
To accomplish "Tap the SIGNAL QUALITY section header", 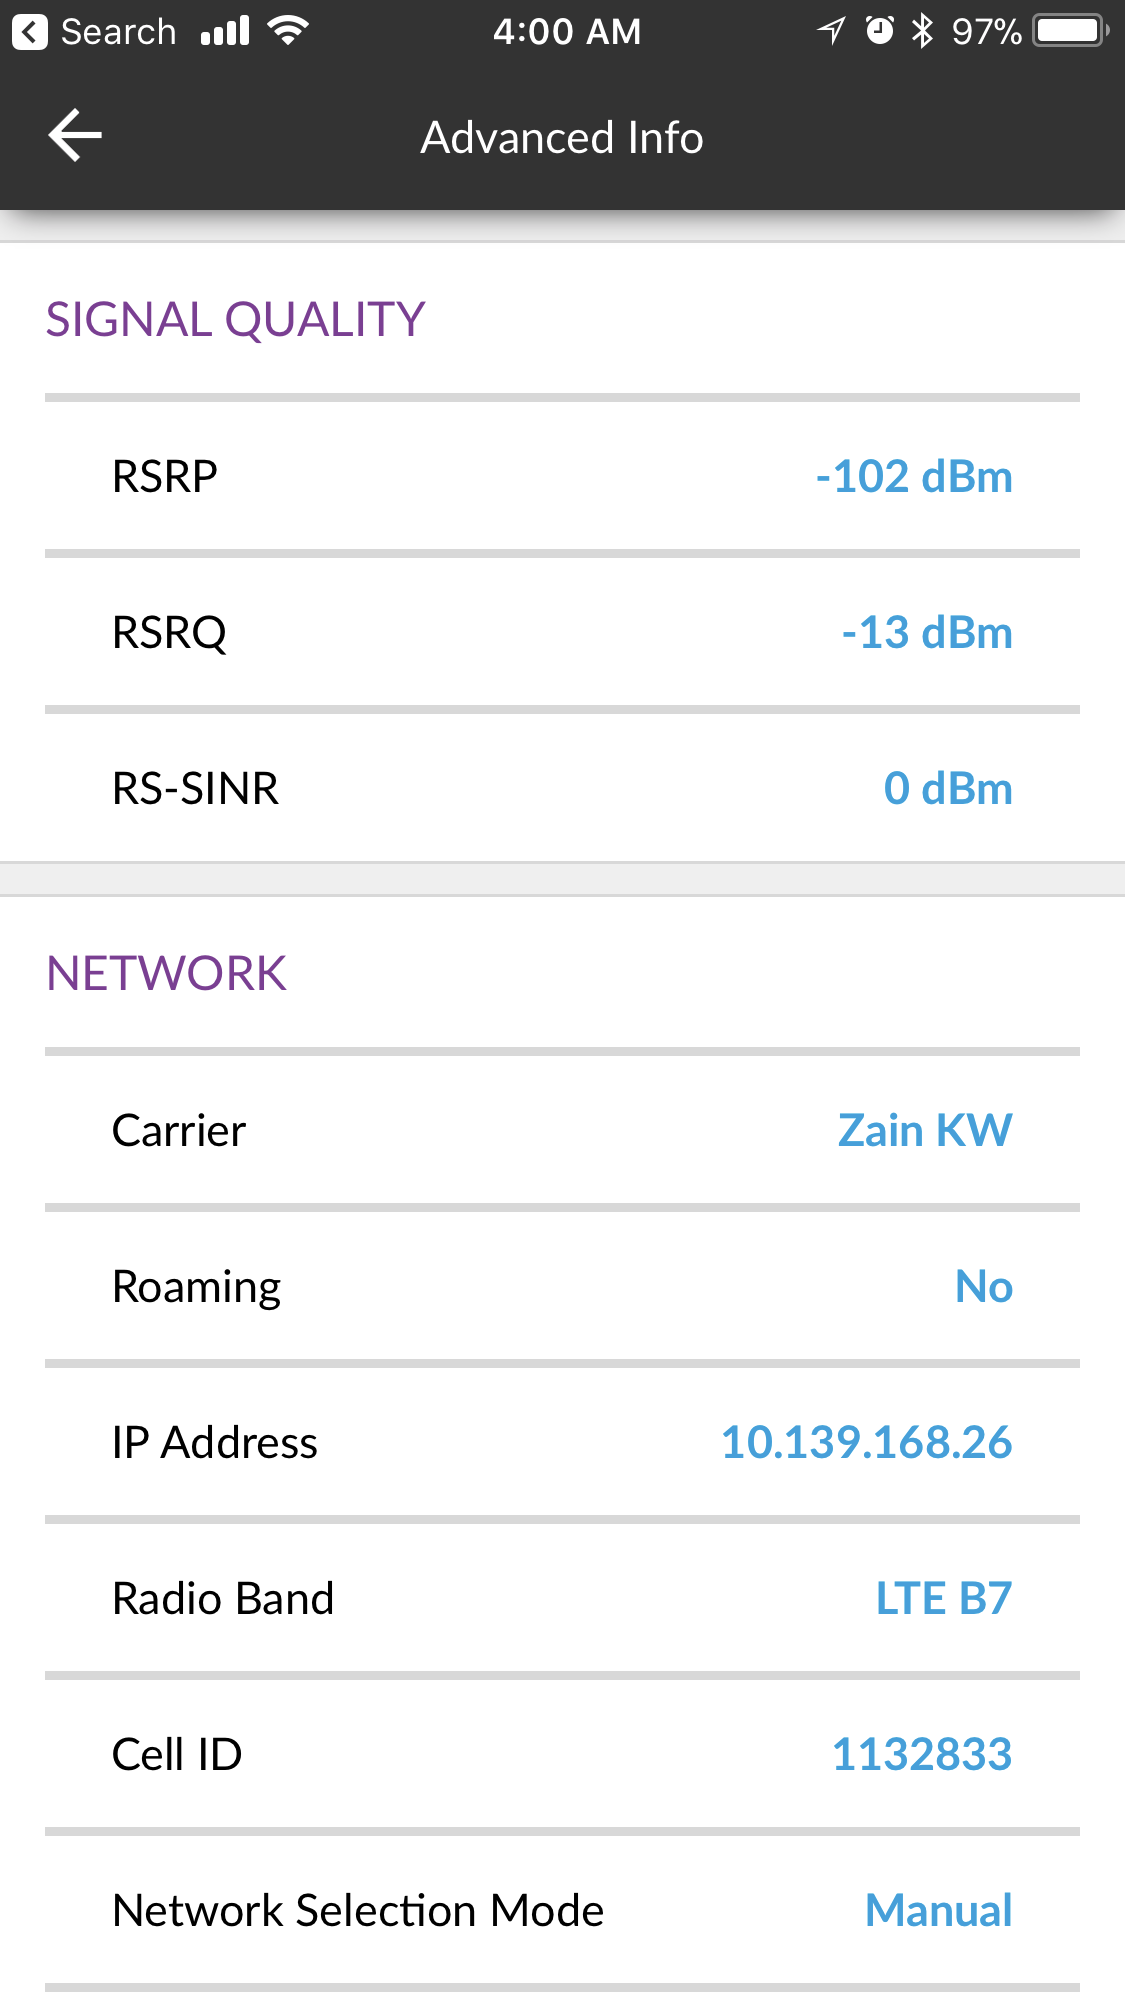I will pos(236,320).
